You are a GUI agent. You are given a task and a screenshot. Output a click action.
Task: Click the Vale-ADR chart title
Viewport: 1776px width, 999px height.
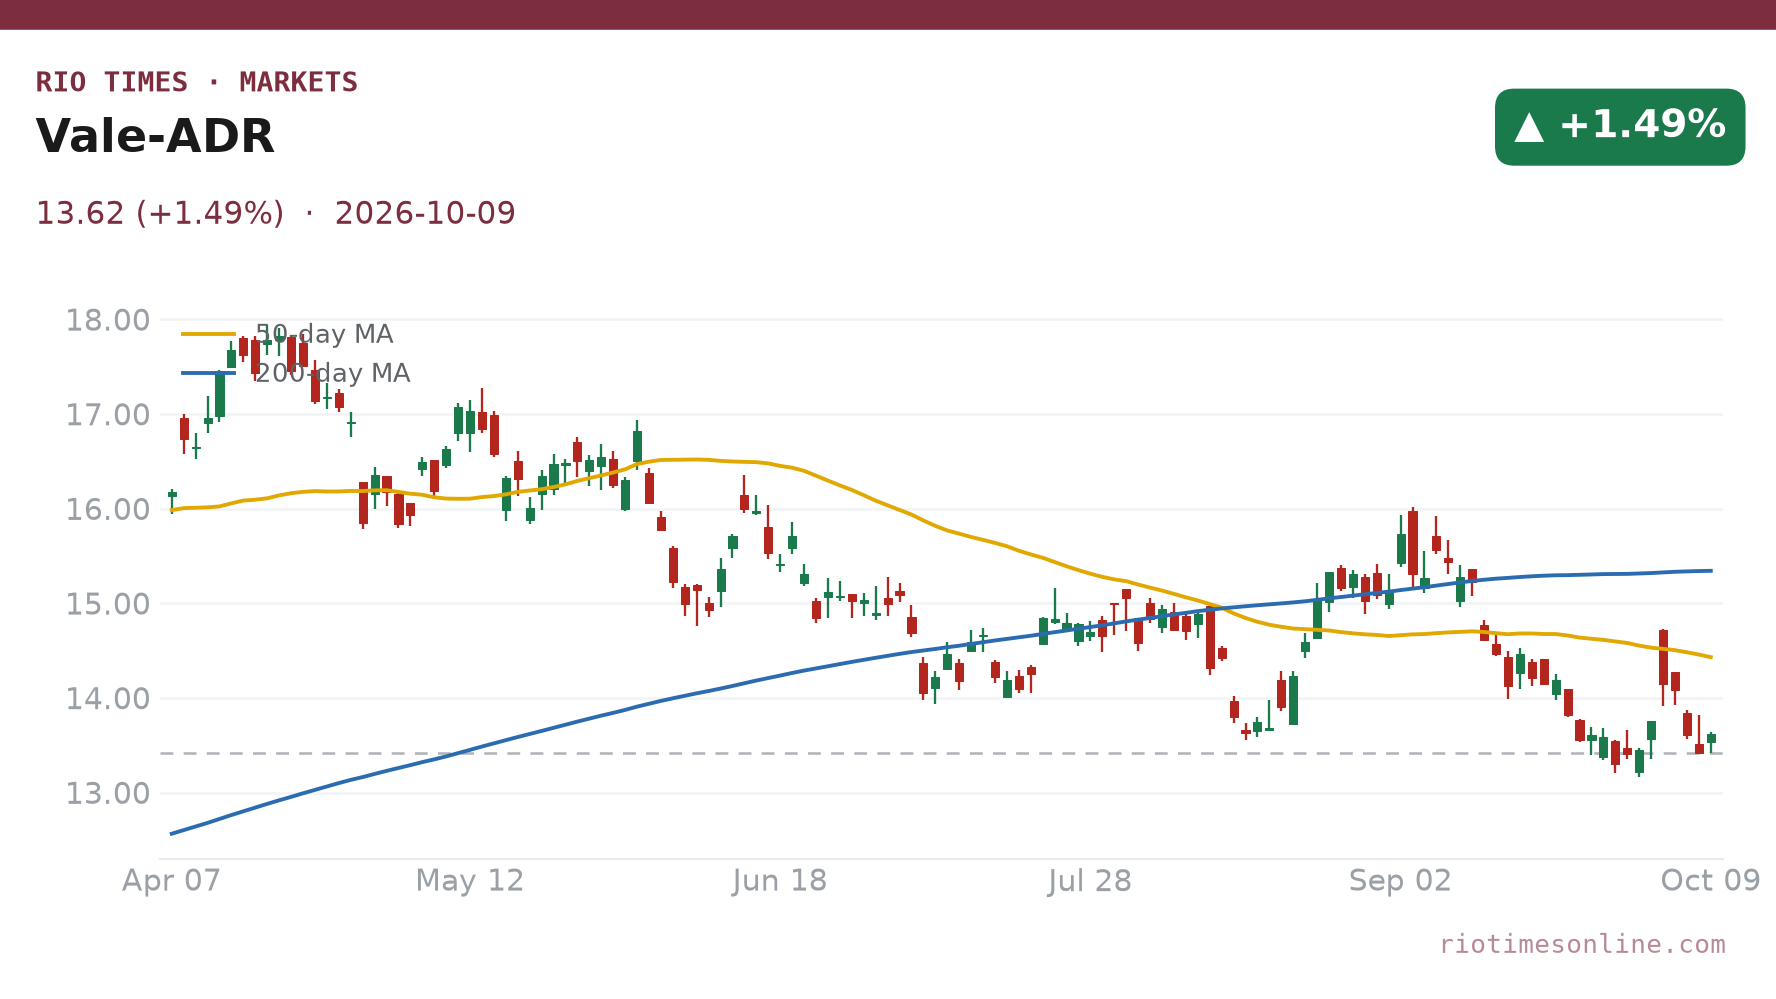155,137
